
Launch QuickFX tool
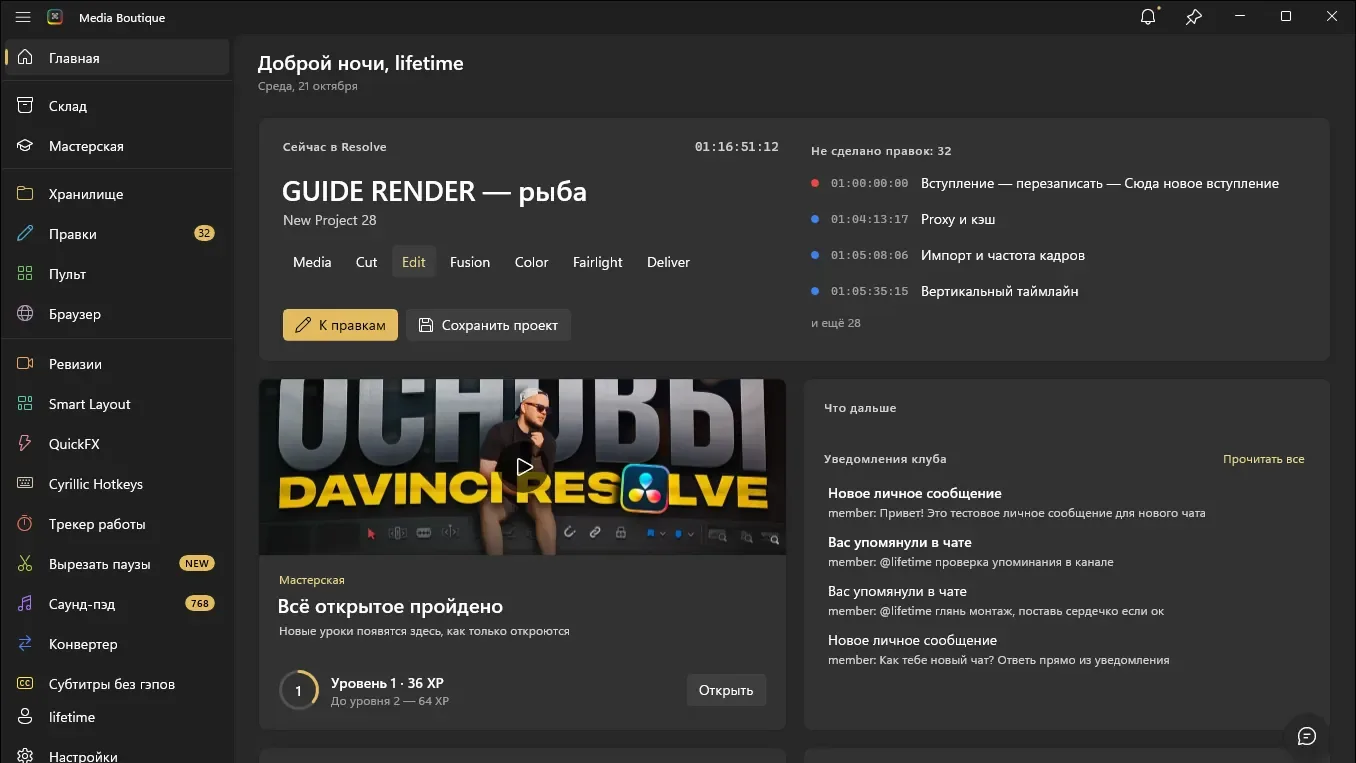(x=117, y=444)
